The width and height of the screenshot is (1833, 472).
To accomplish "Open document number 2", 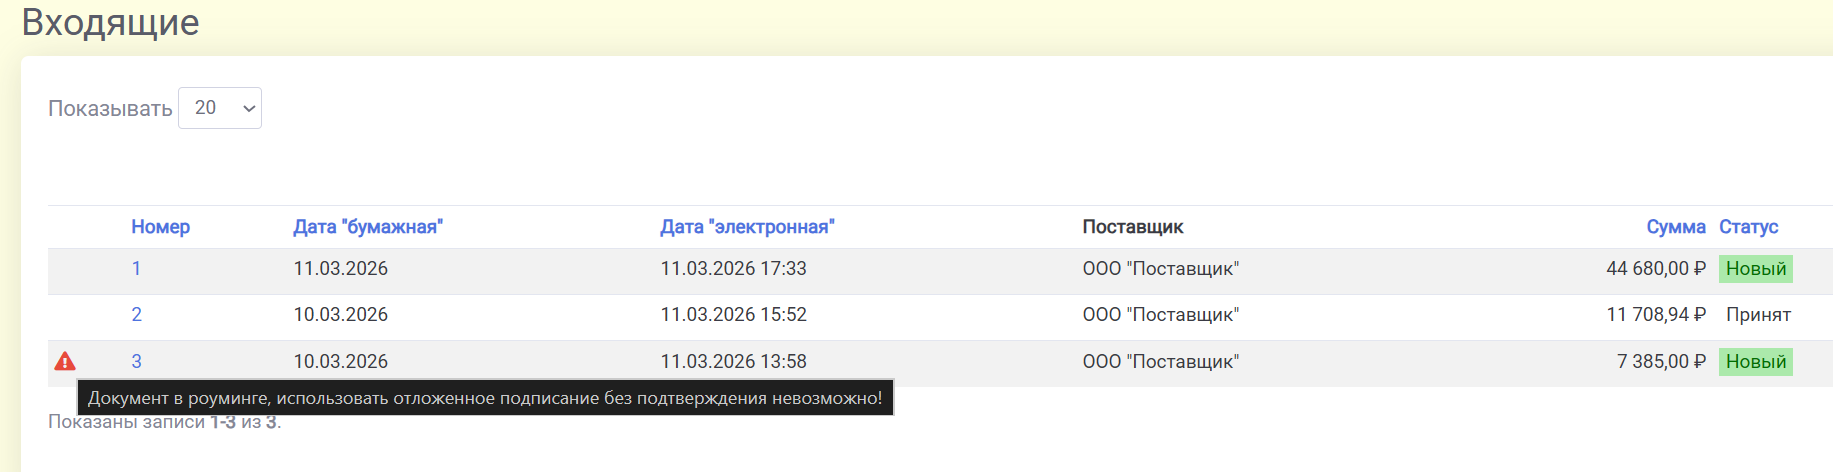I will [136, 315].
